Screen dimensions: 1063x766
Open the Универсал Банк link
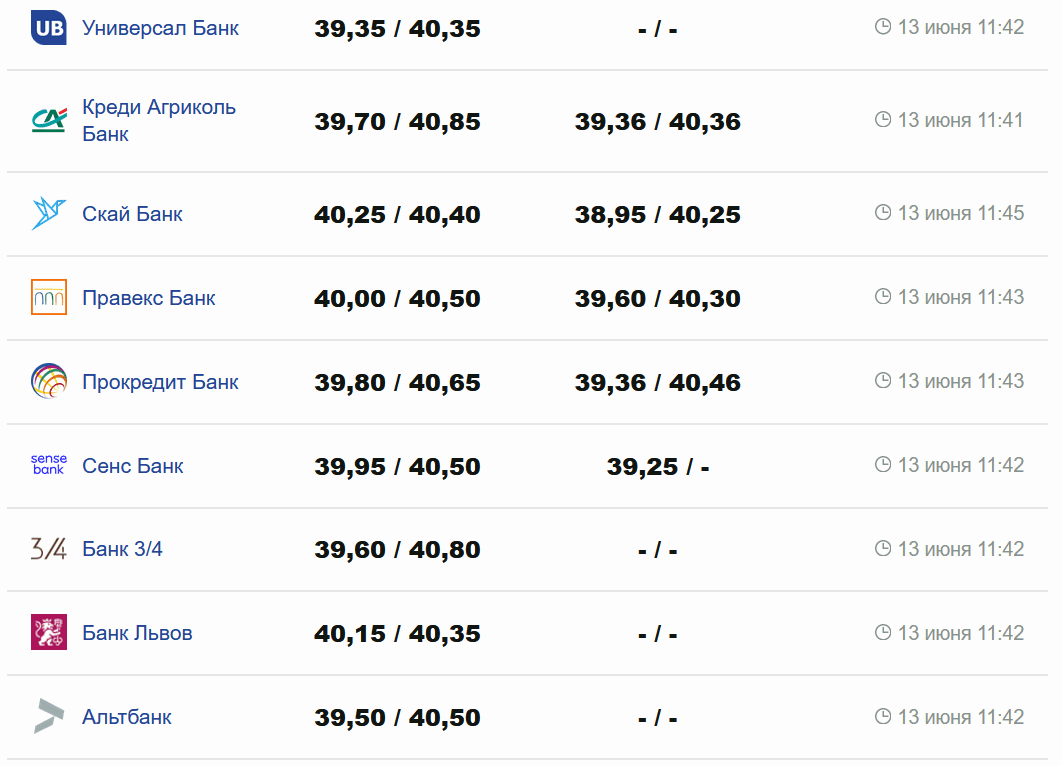click(160, 28)
